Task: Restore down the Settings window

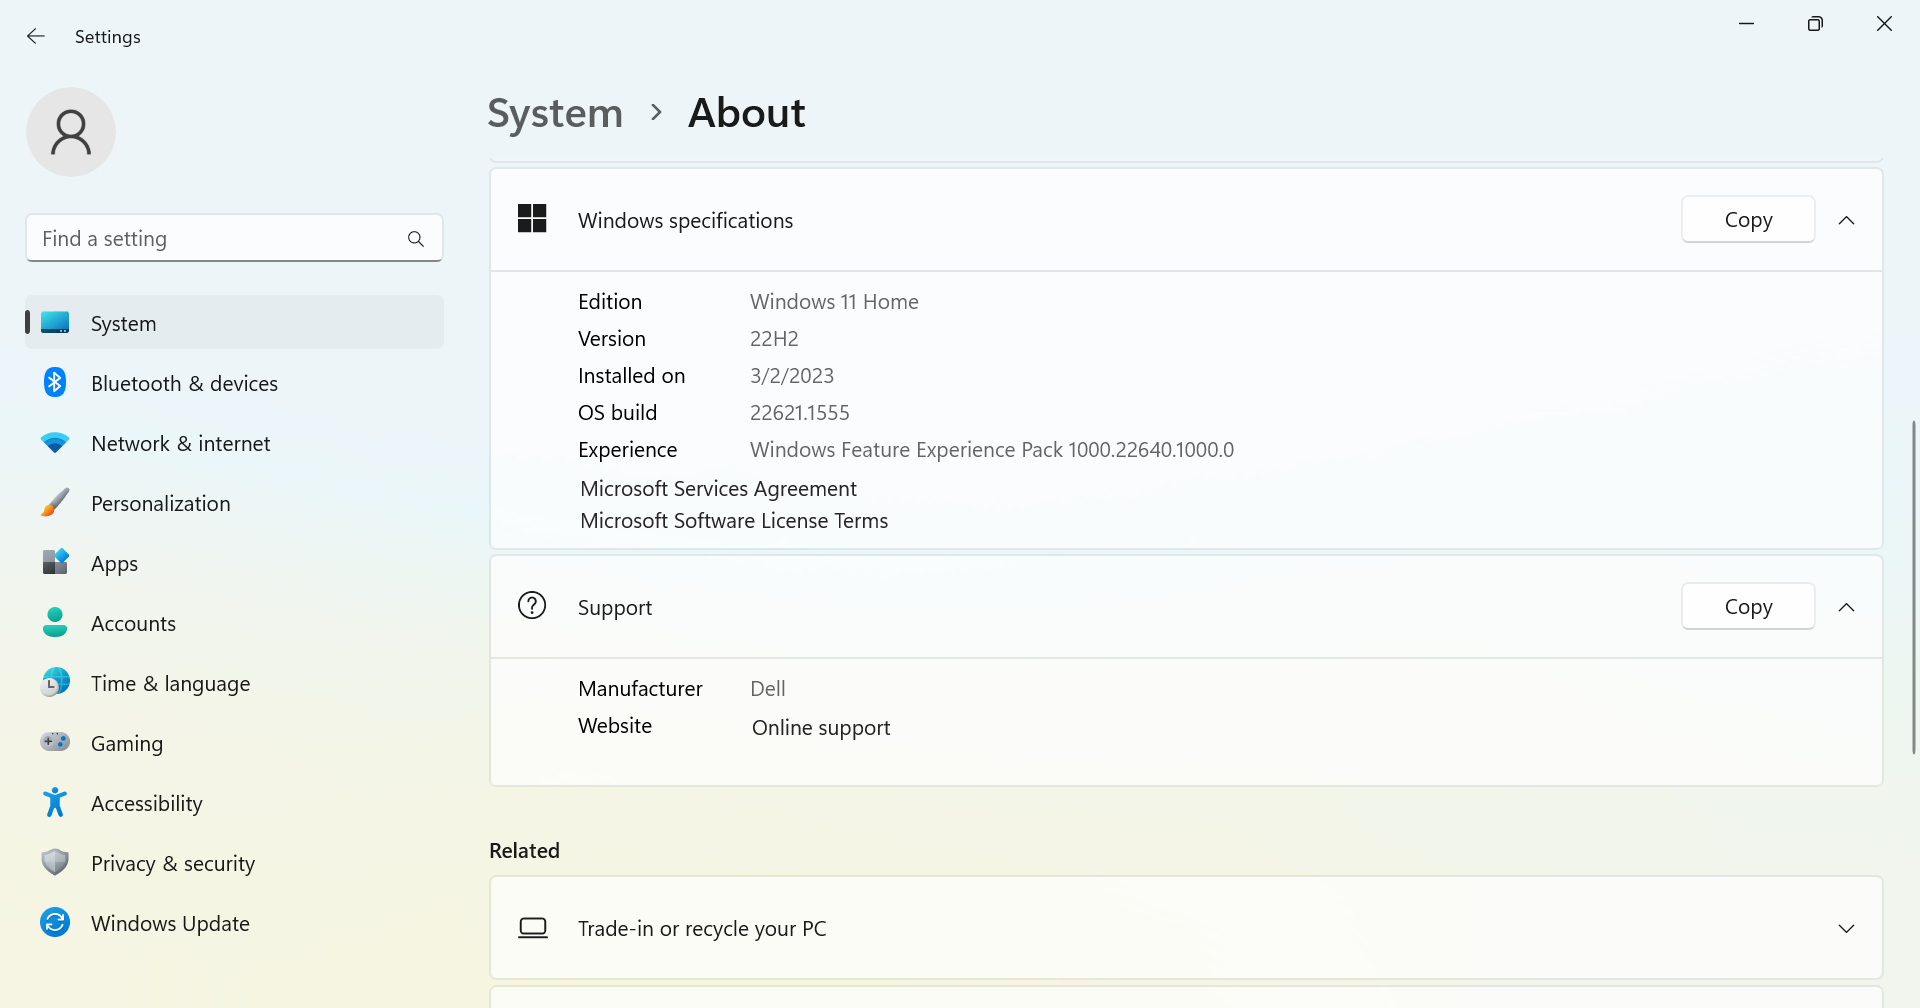Action: click(1815, 24)
